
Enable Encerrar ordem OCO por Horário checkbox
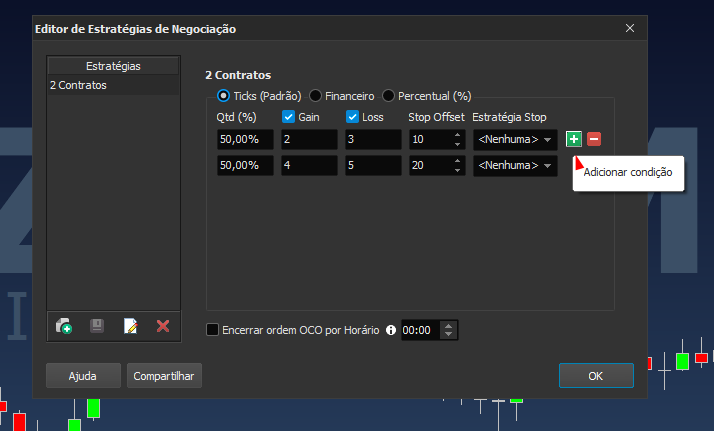point(213,330)
